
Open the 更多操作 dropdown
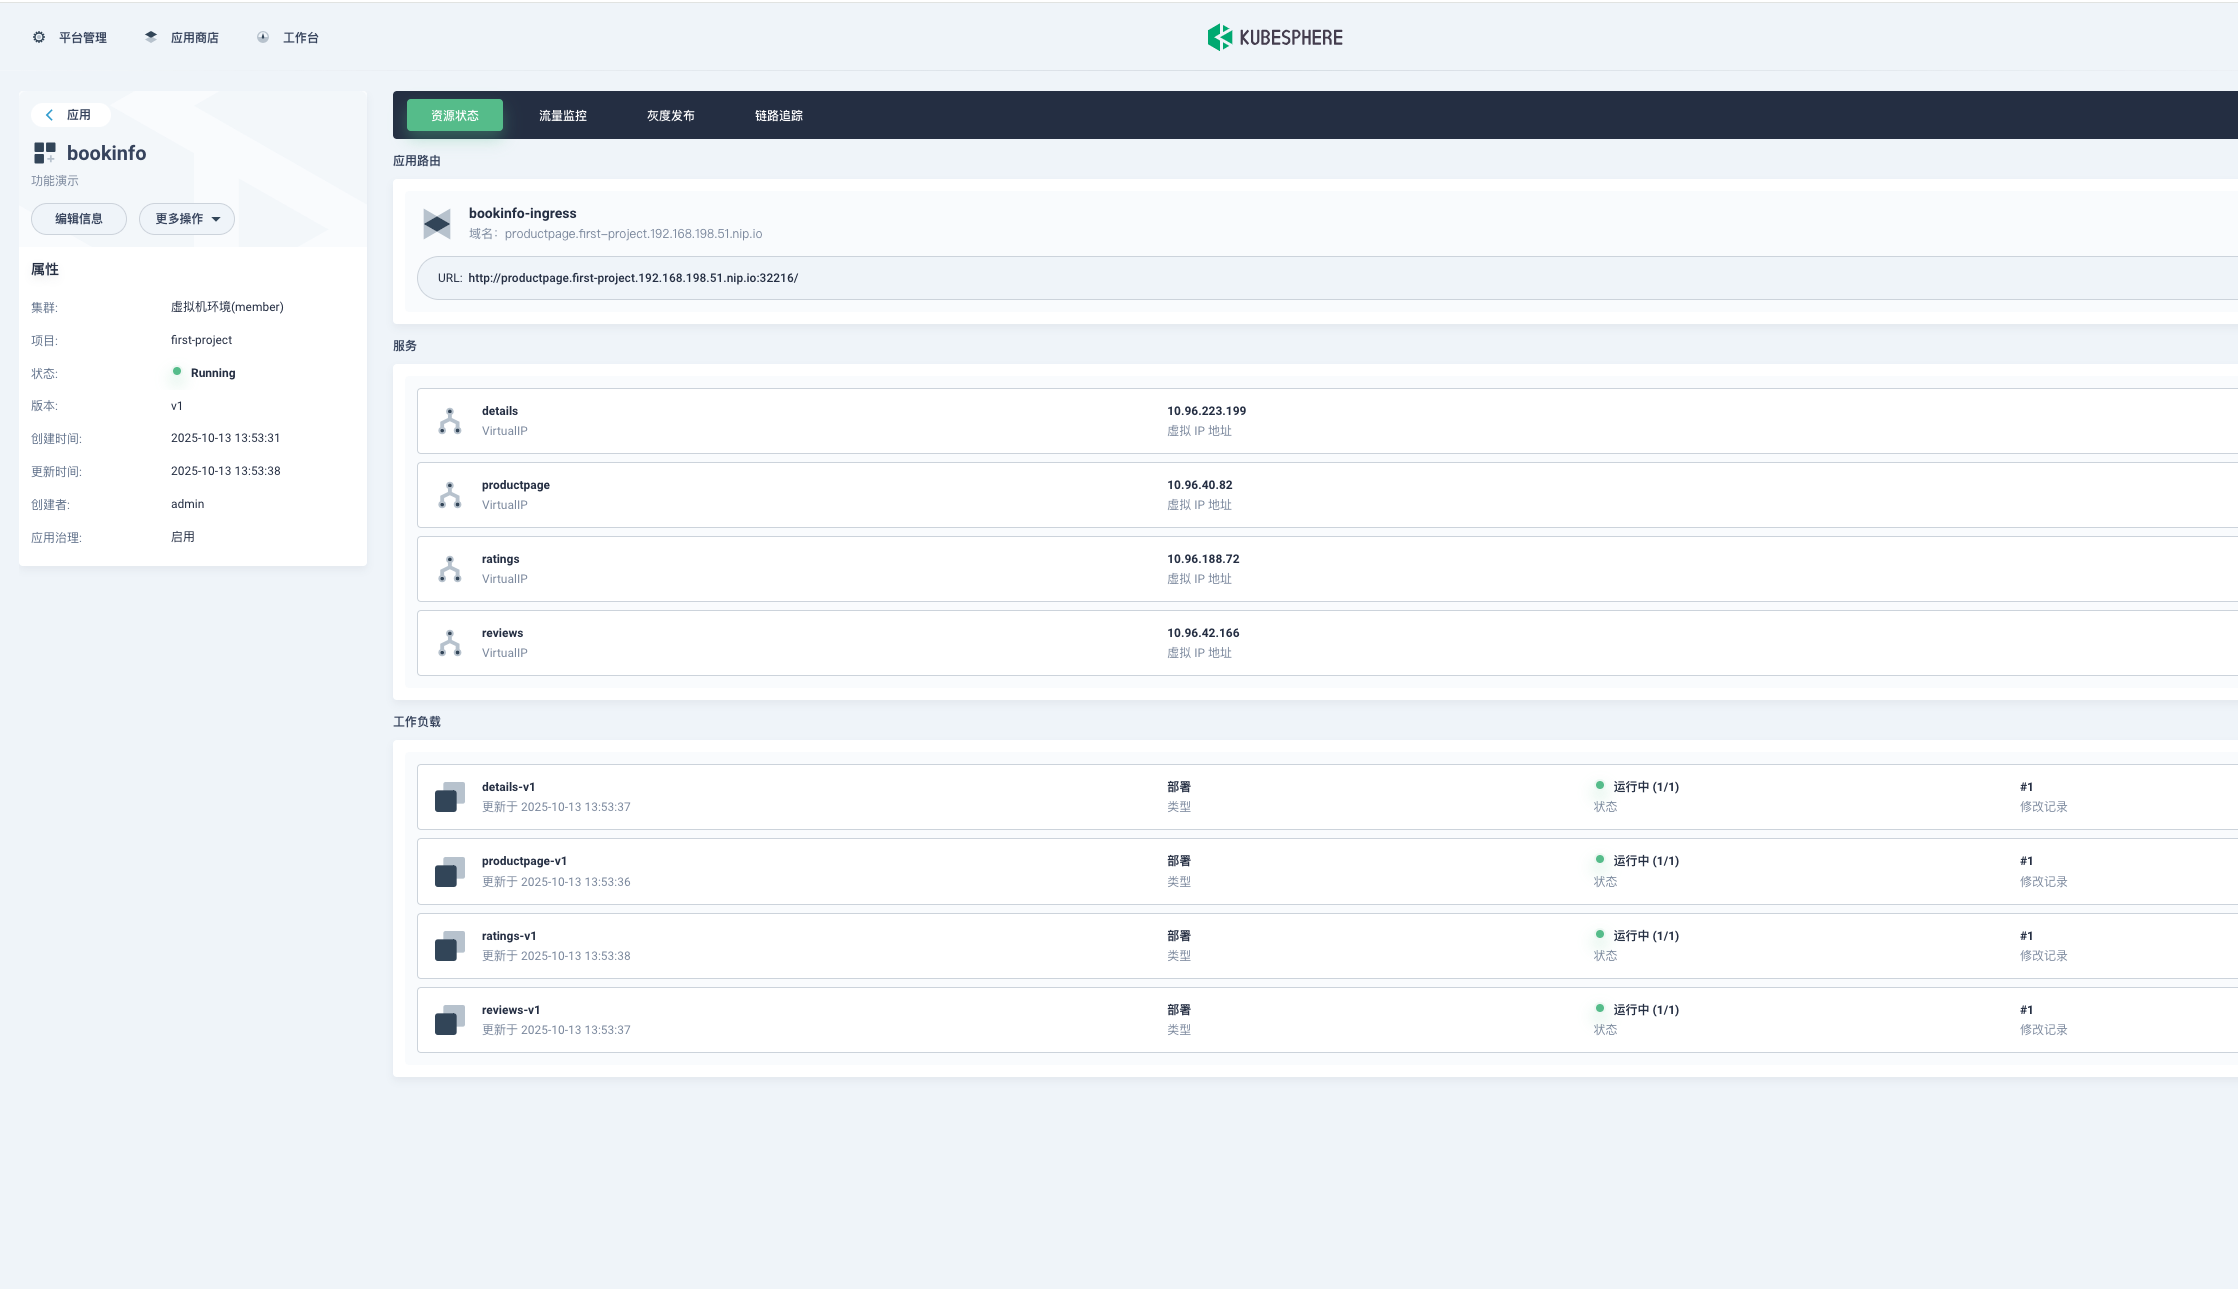tap(187, 219)
